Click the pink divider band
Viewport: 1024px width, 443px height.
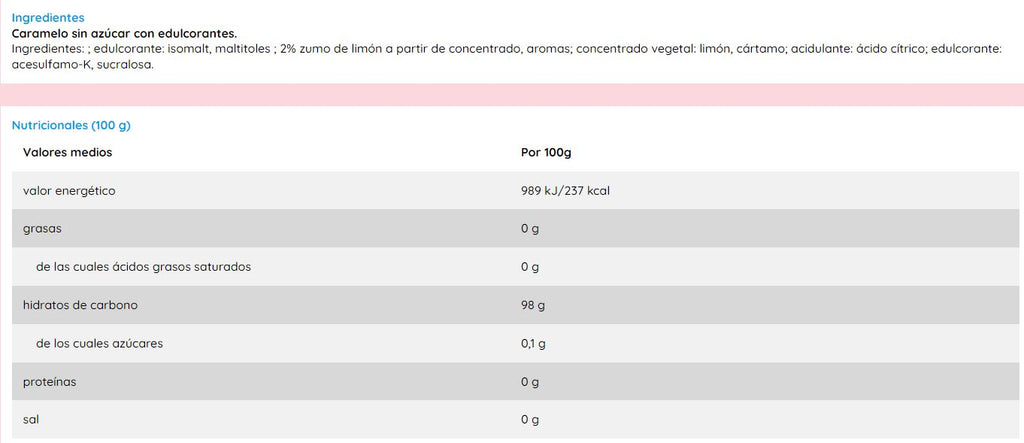512,95
